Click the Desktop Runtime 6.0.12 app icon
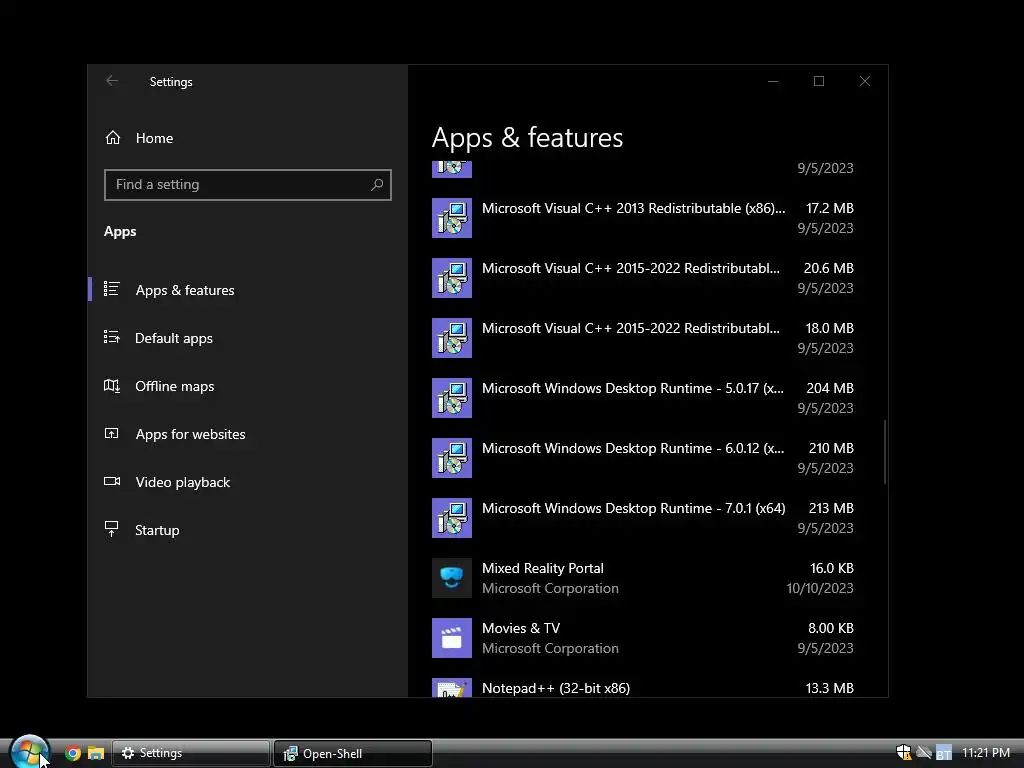The image size is (1024, 768). click(x=452, y=458)
